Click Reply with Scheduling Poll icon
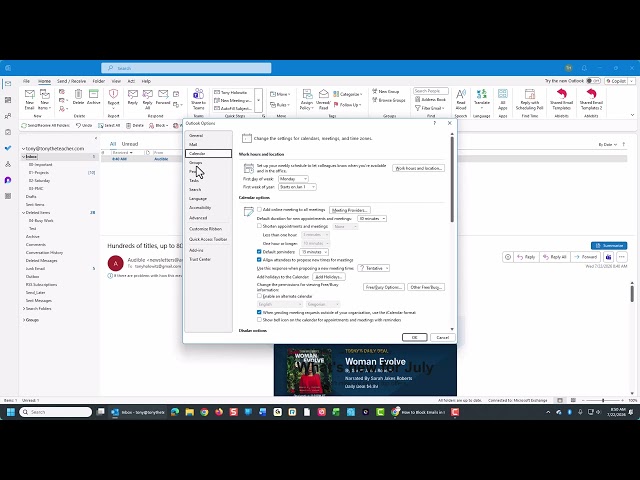 coord(529,99)
